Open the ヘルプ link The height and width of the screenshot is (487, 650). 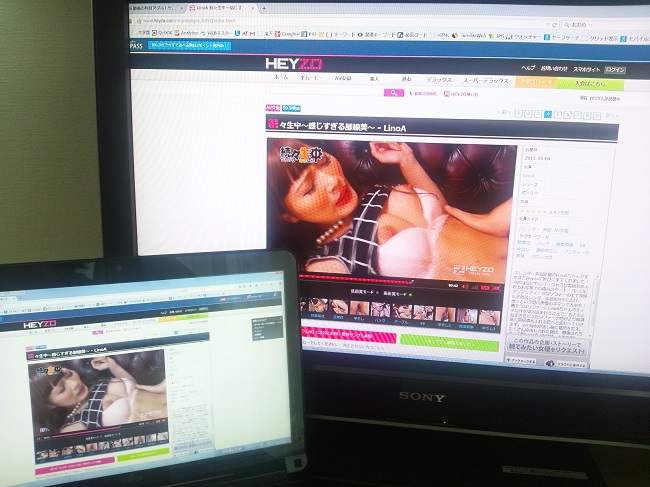[x=528, y=68]
